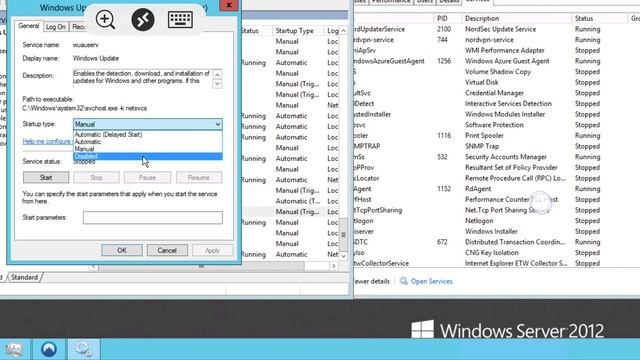Image resolution: width=640 pixels, height=360 pixels.
Task: Click the horizontal scrollbar right arrow
Action: point(334,266)
